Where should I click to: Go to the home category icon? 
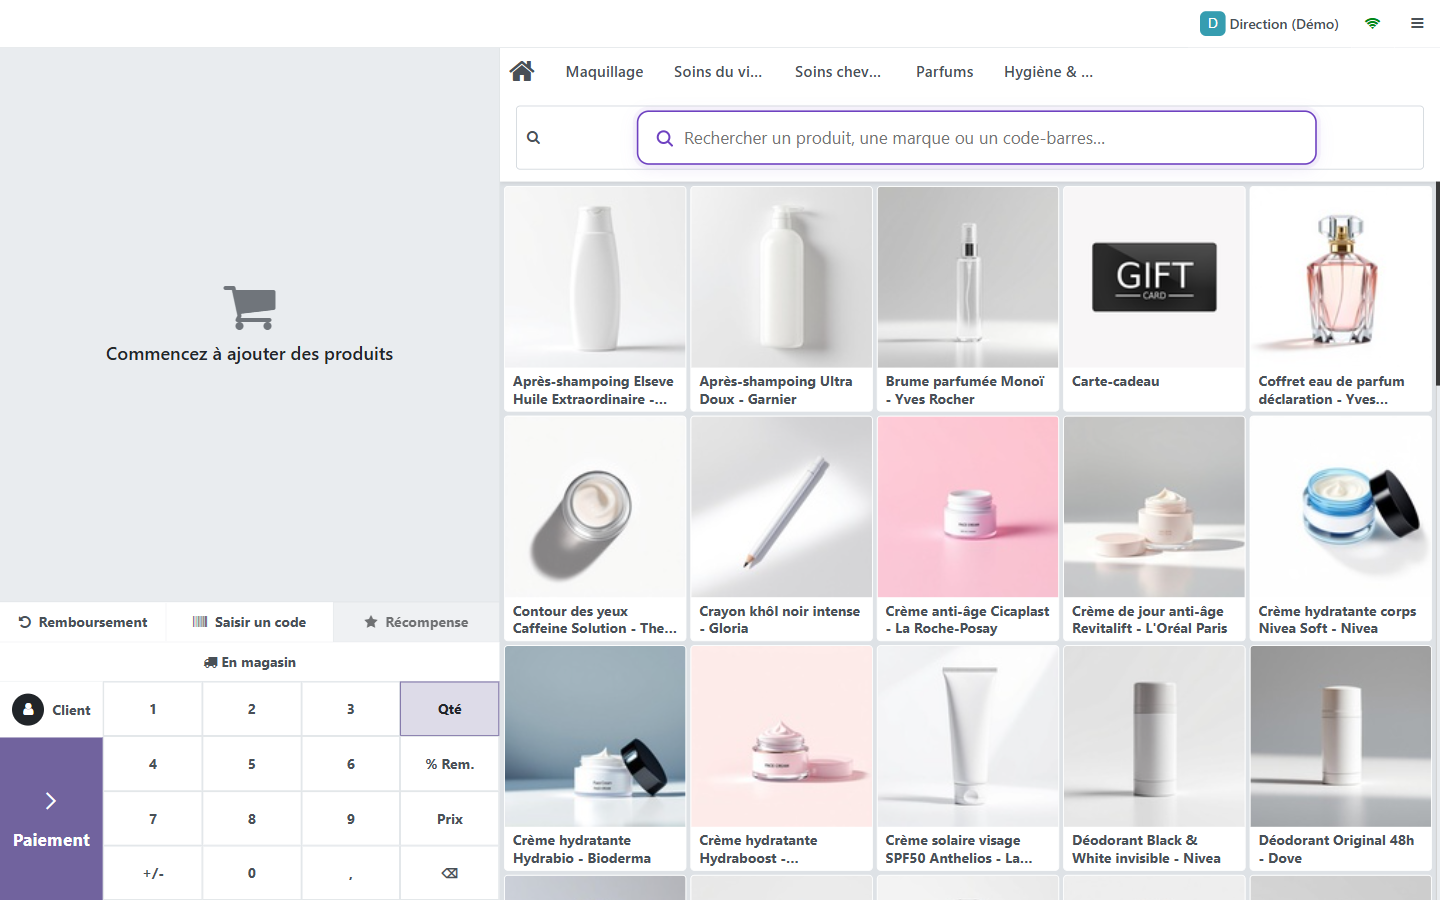coord(522,71)
